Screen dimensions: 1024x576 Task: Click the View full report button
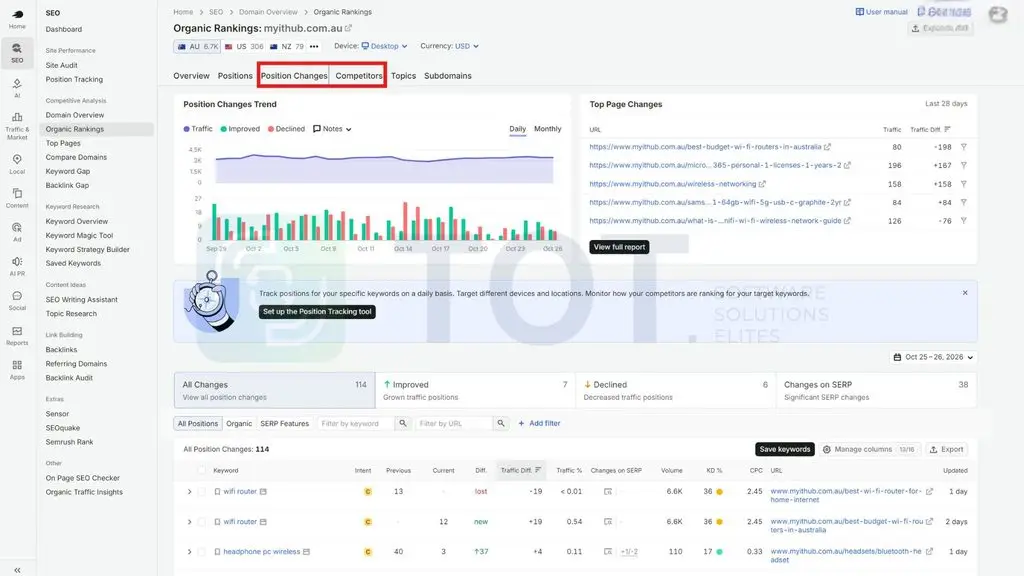click(x=619, y=247)
